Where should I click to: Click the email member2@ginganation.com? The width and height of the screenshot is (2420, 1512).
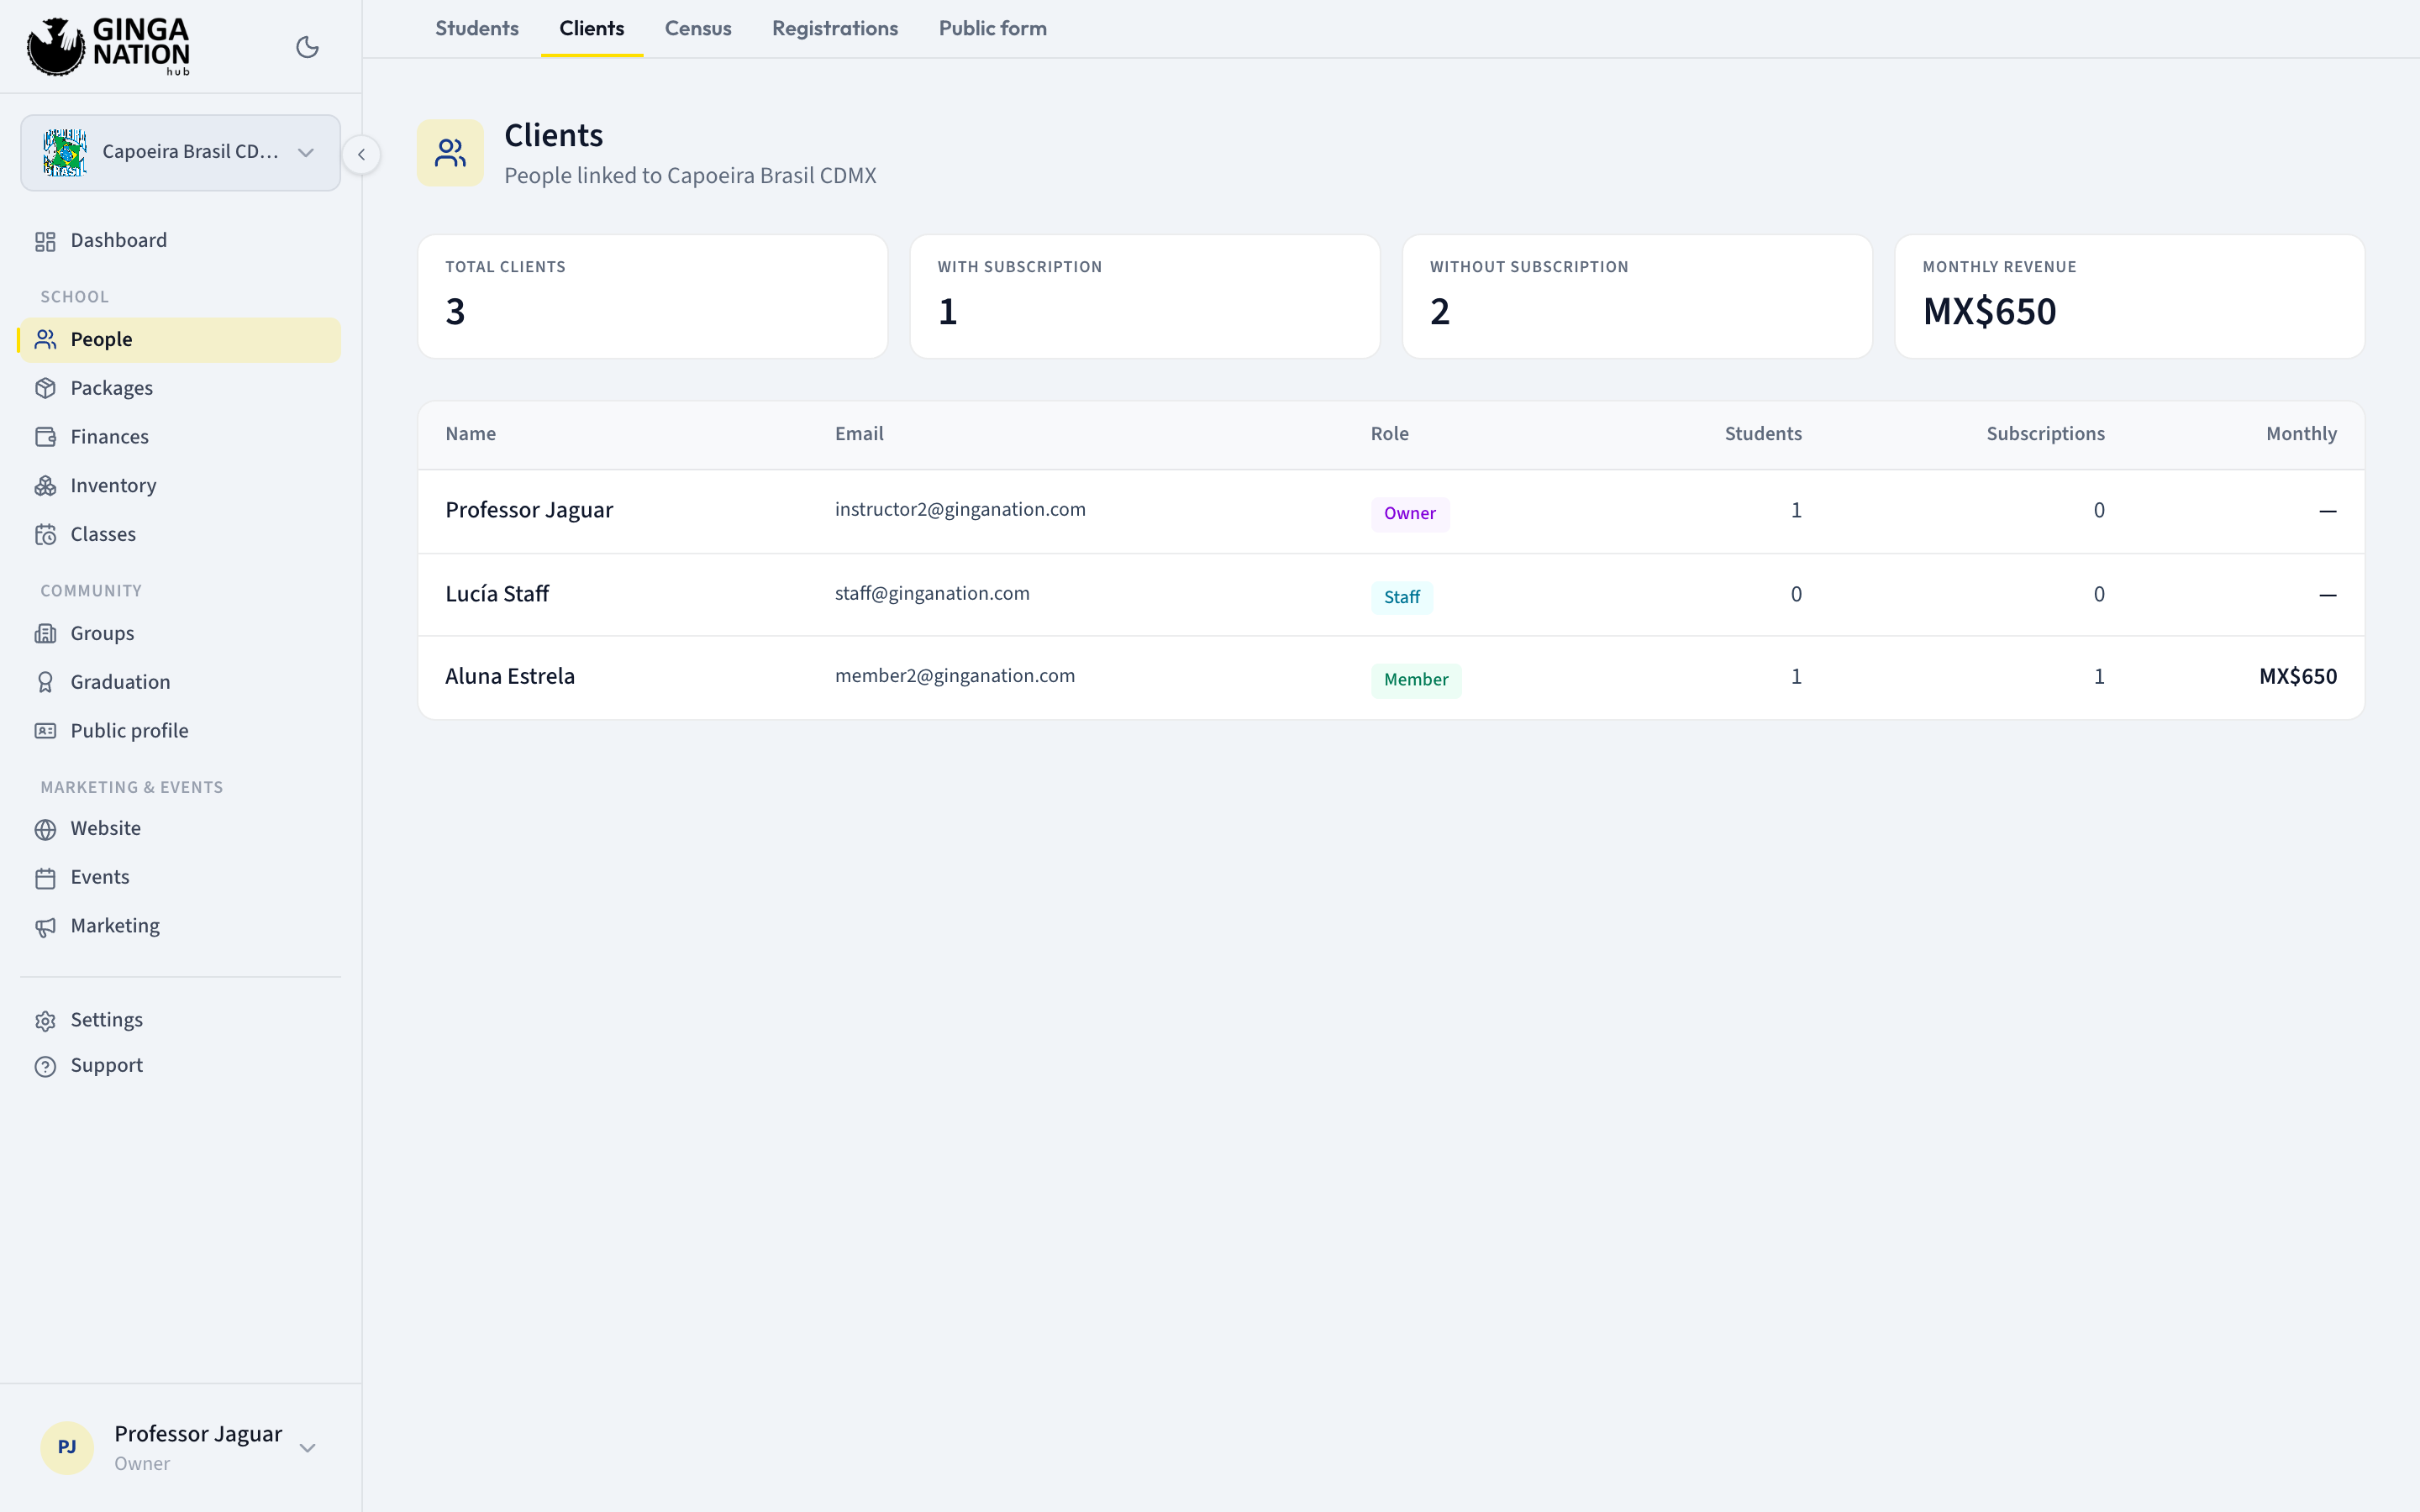pos(955,676)
